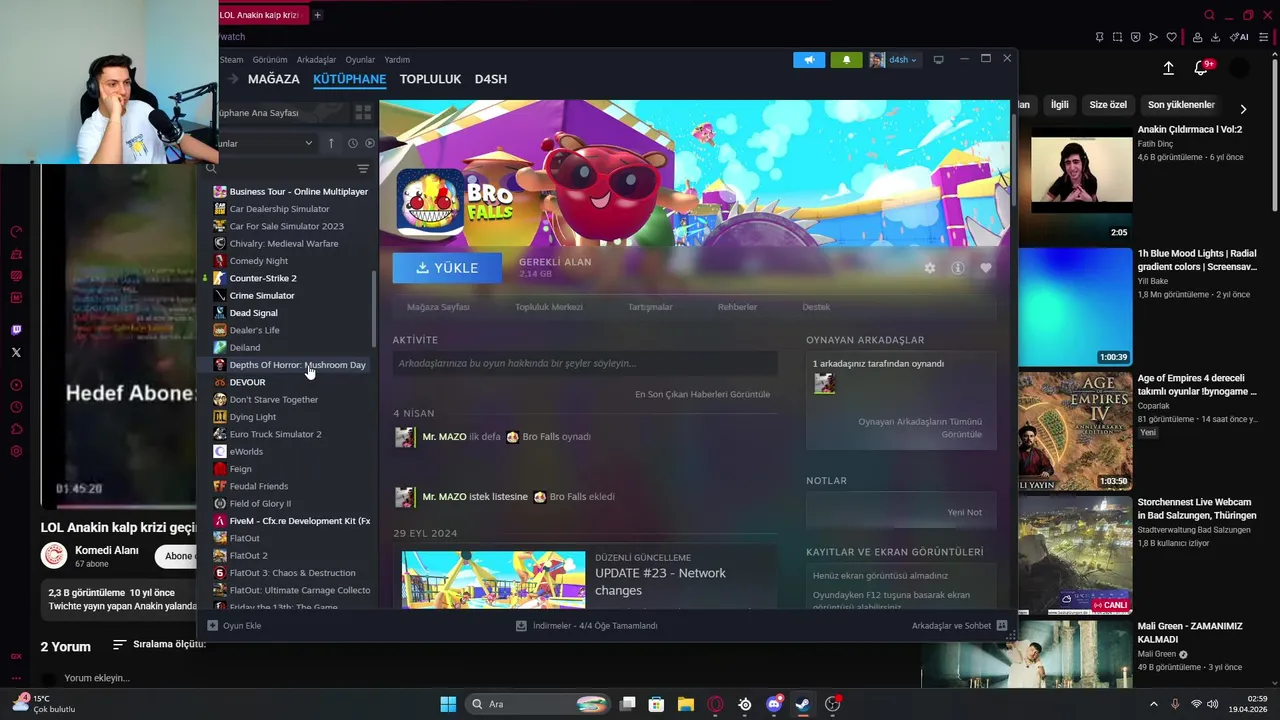Show next YouTube filter chips arrow
The image size is (1280, 720).
[x=1243, y=109]
